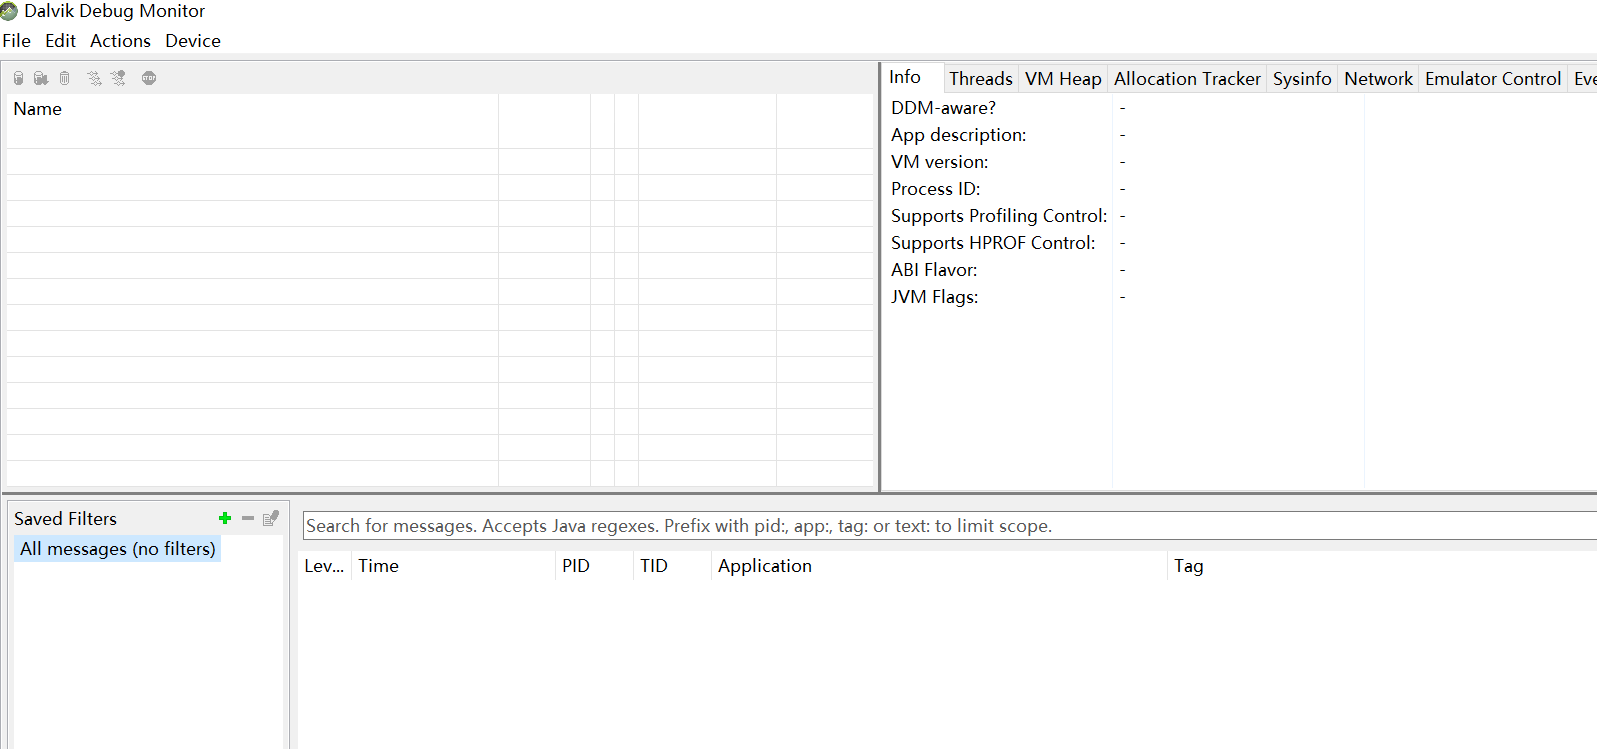Image resolution: width=1597 pixels, height=749 pixels.
Task: Open the Edit menu
Action: (x=60, y=41)
